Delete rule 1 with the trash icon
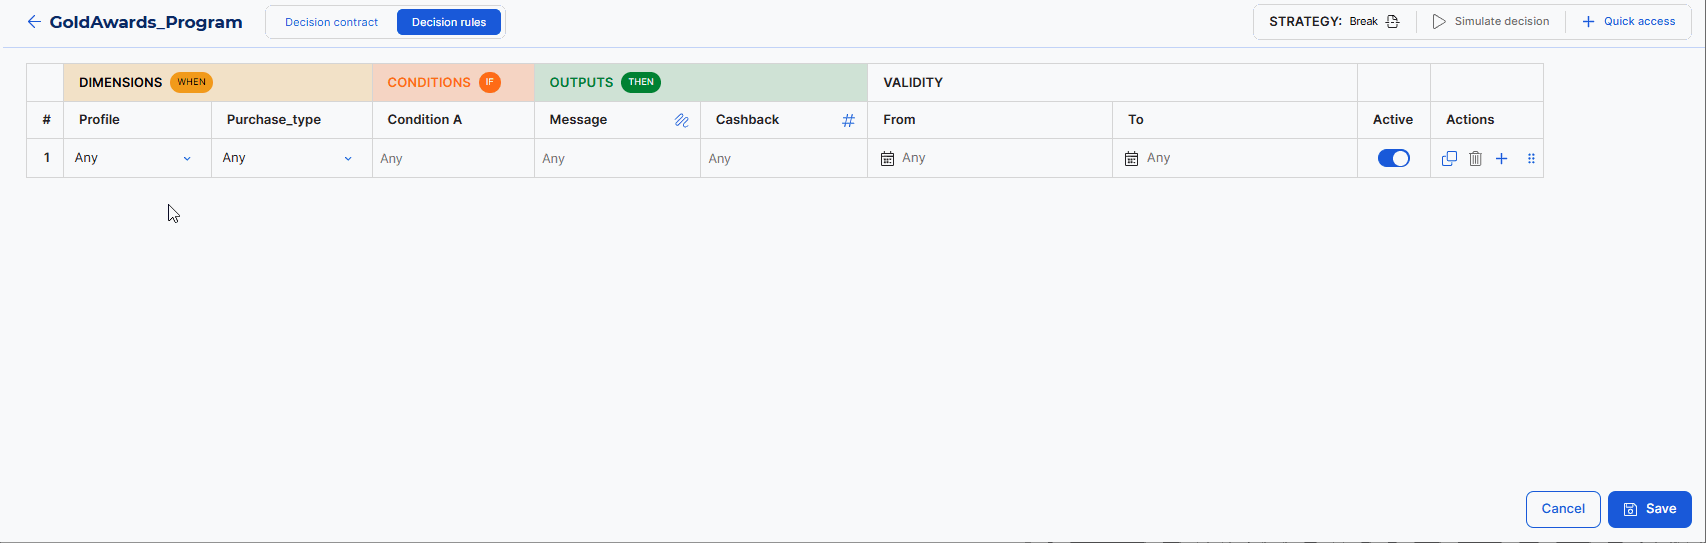Image resolution: width=1706 pixels, height=543 pixels. click(x=1475, y=158)
